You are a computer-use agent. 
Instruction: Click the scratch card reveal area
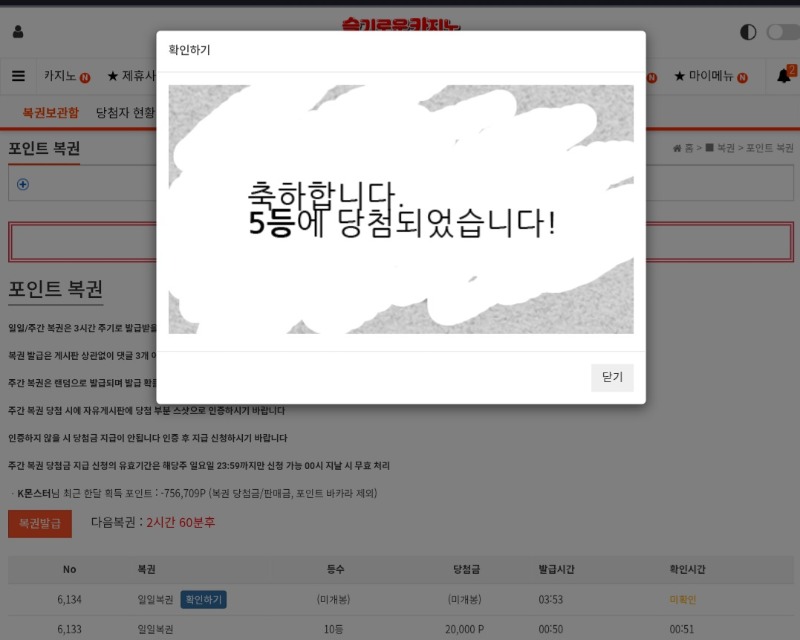[400, 209]
